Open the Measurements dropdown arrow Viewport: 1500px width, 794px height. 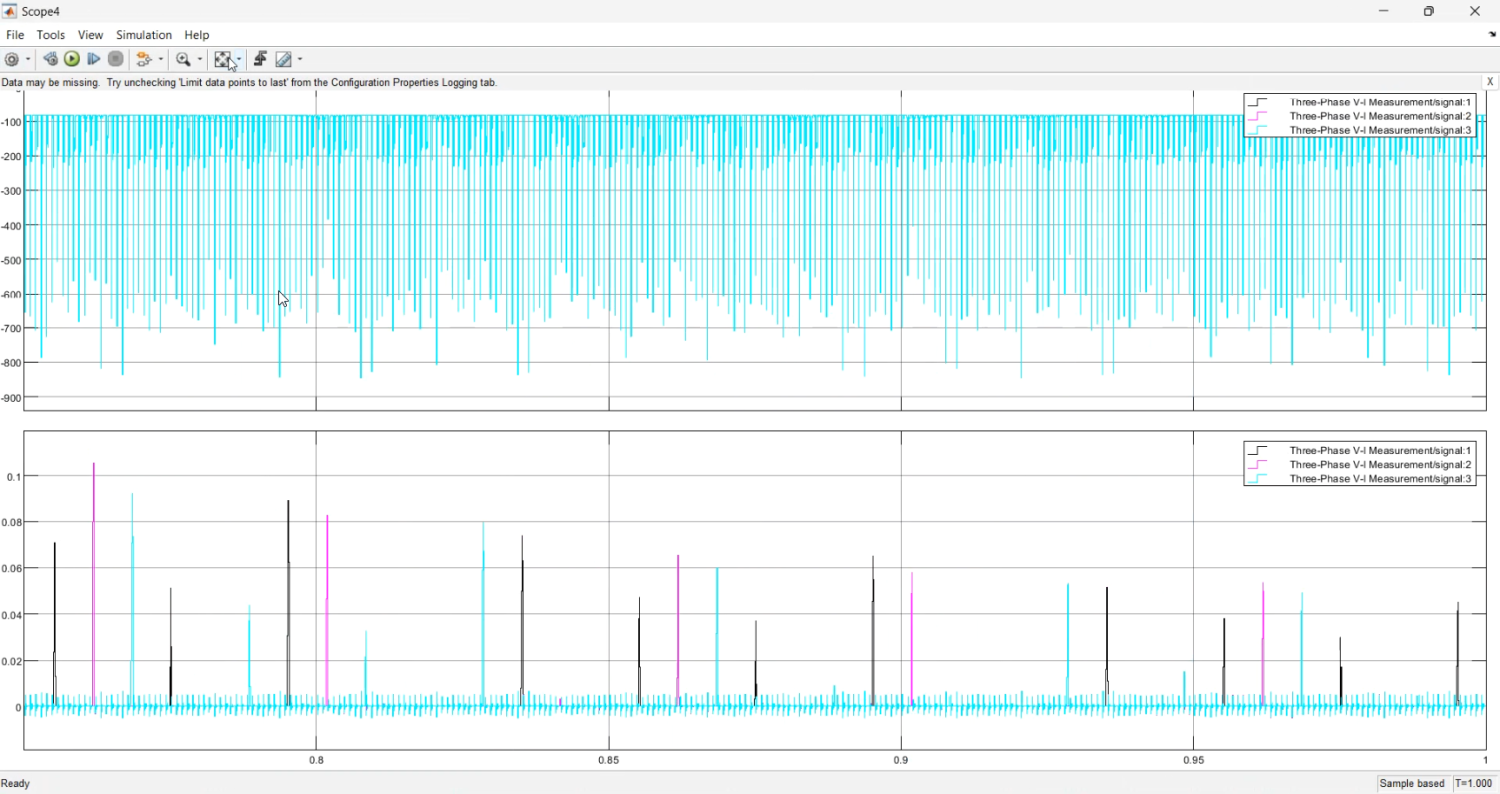coord(300,60)
